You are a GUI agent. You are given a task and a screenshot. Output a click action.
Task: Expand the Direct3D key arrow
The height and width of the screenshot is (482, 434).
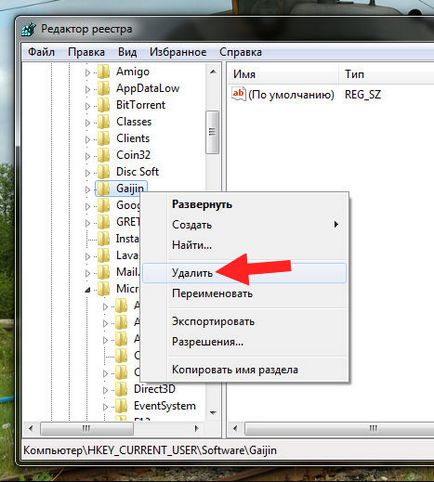pos(105,390)
